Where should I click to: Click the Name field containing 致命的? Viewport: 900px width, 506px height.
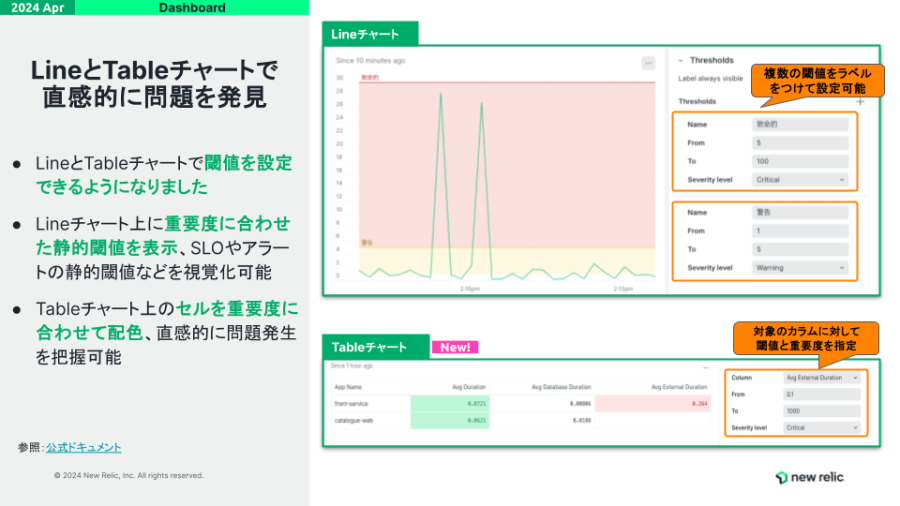point(800,124)
